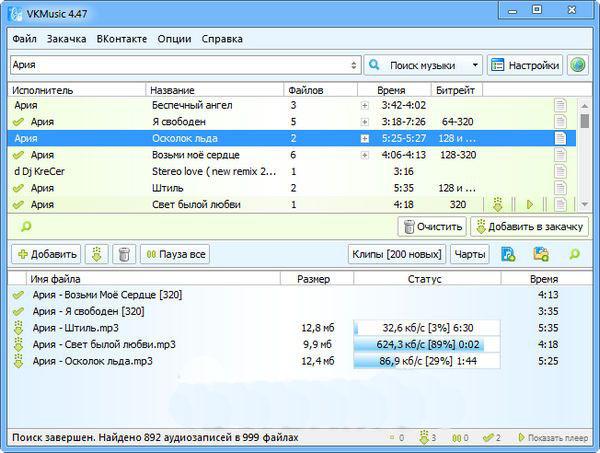The width and height of the screenshot is (600, 453).
Task: Open the Файл menu
Action: pos(24,39)
